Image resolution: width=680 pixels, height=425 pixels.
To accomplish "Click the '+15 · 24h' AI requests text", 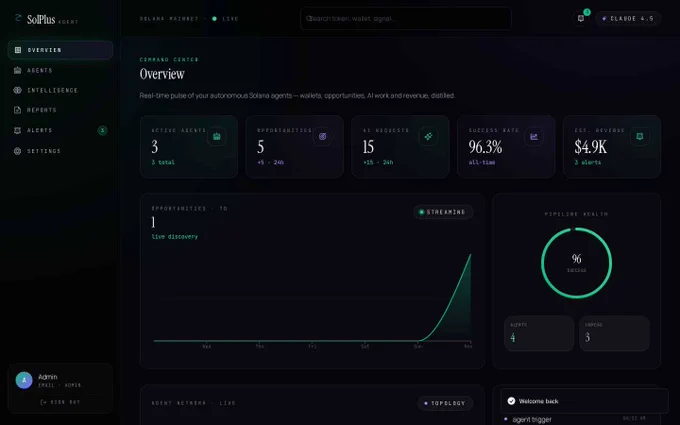I will click(378, 162).
